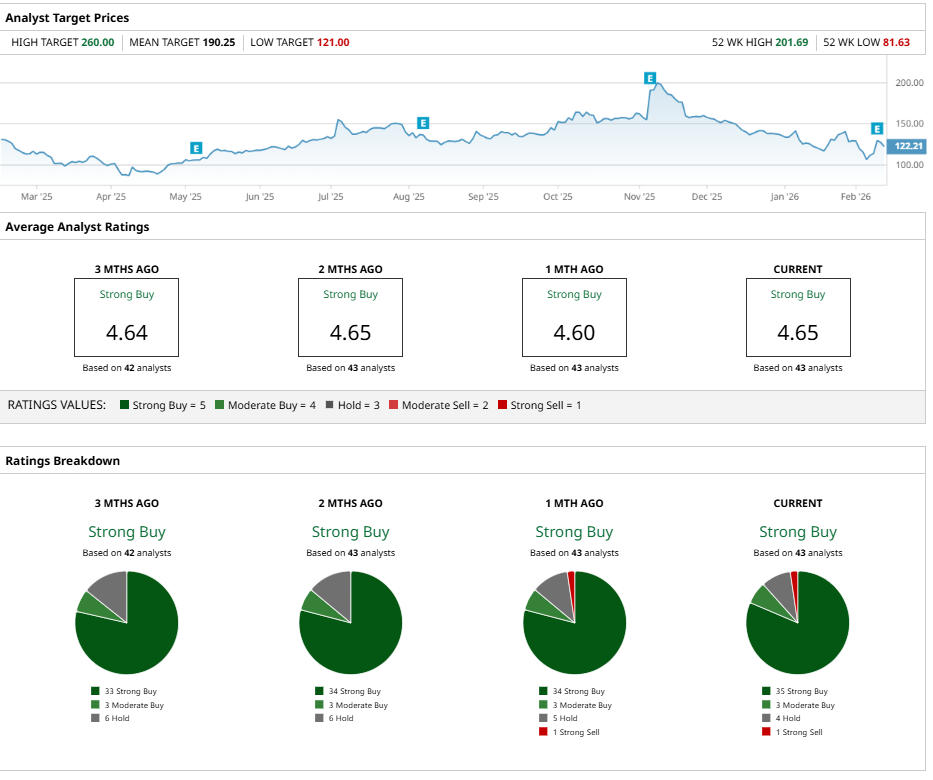
Task: Select the earnings marker at the Nov '25 peak
Action: [x=650, y=77]
